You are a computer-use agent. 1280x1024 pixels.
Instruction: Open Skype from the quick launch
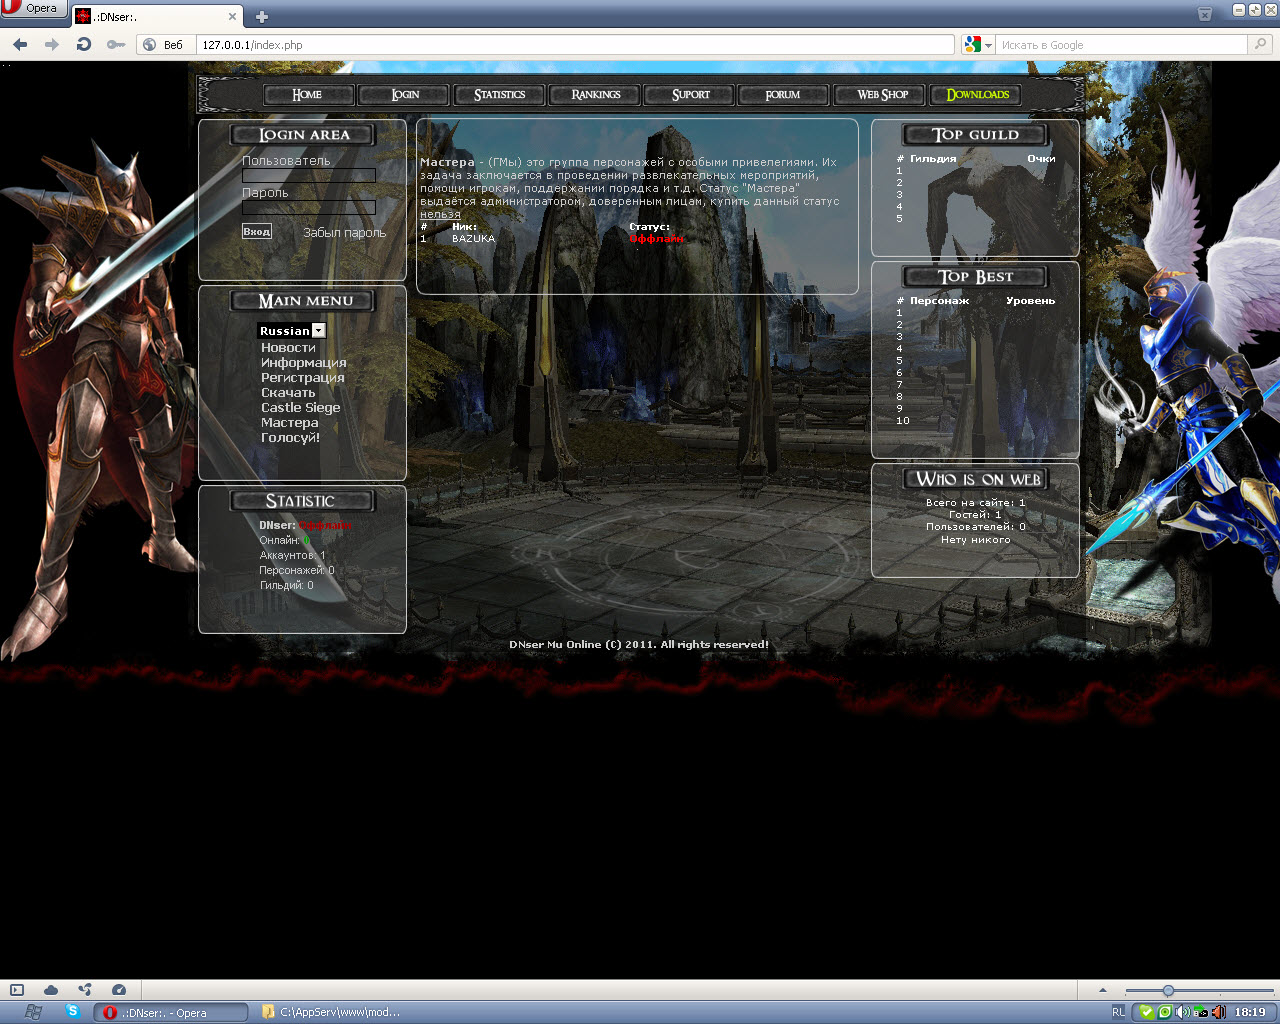[x=72, y=1011]
